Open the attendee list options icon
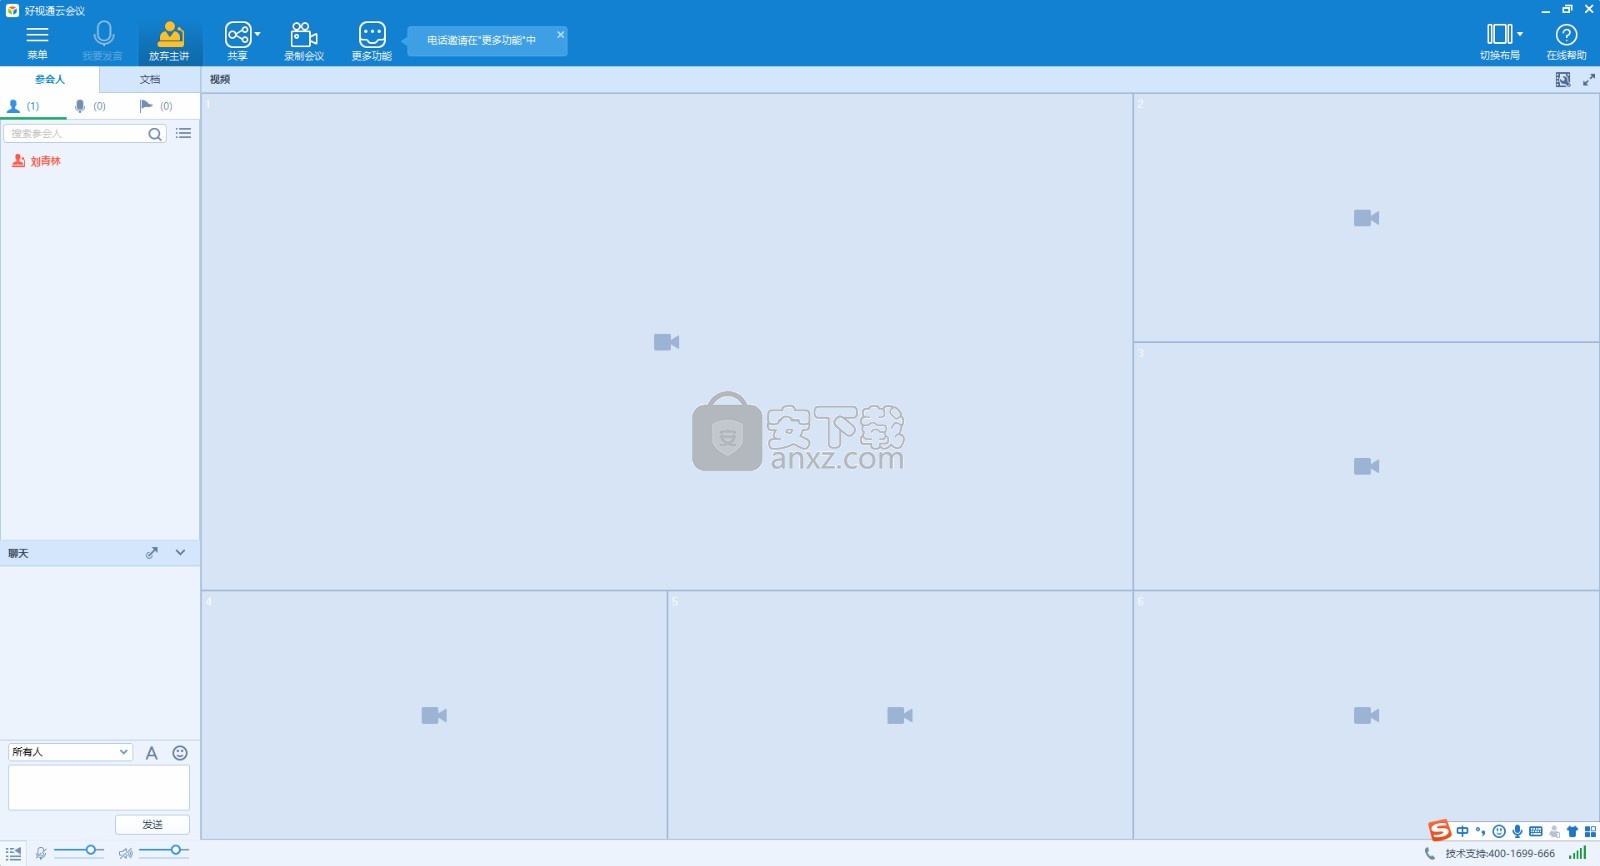 point(183,133)
